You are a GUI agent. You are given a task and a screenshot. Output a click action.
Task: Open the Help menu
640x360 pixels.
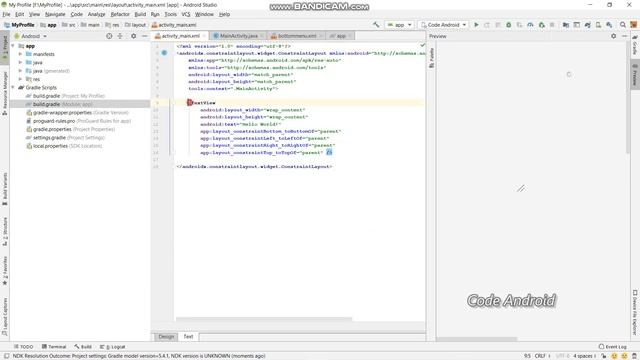click(224, 14)
